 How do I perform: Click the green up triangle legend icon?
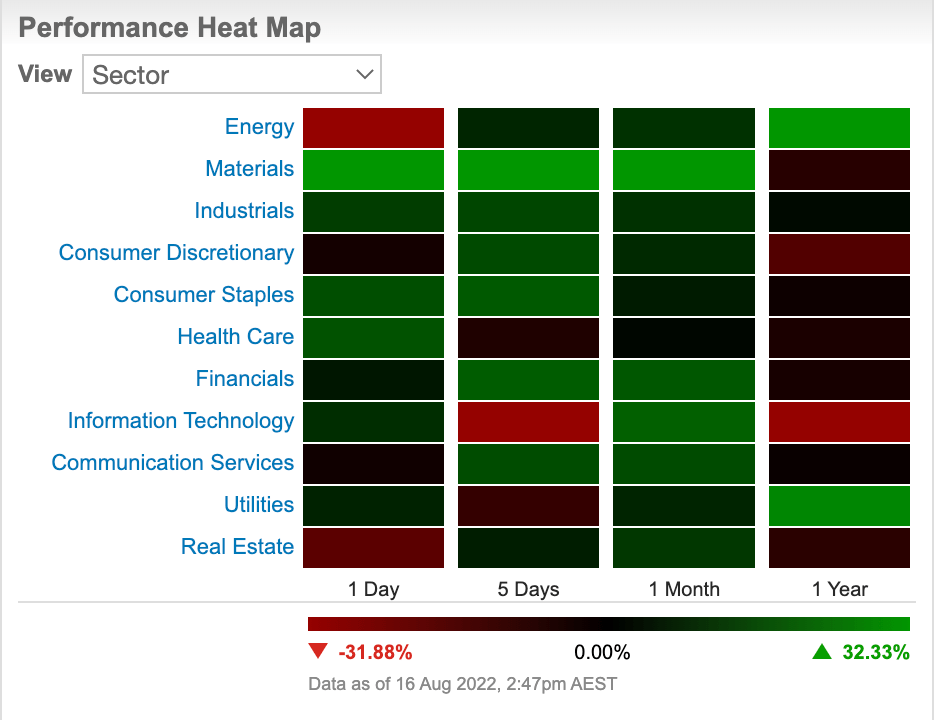822,652
